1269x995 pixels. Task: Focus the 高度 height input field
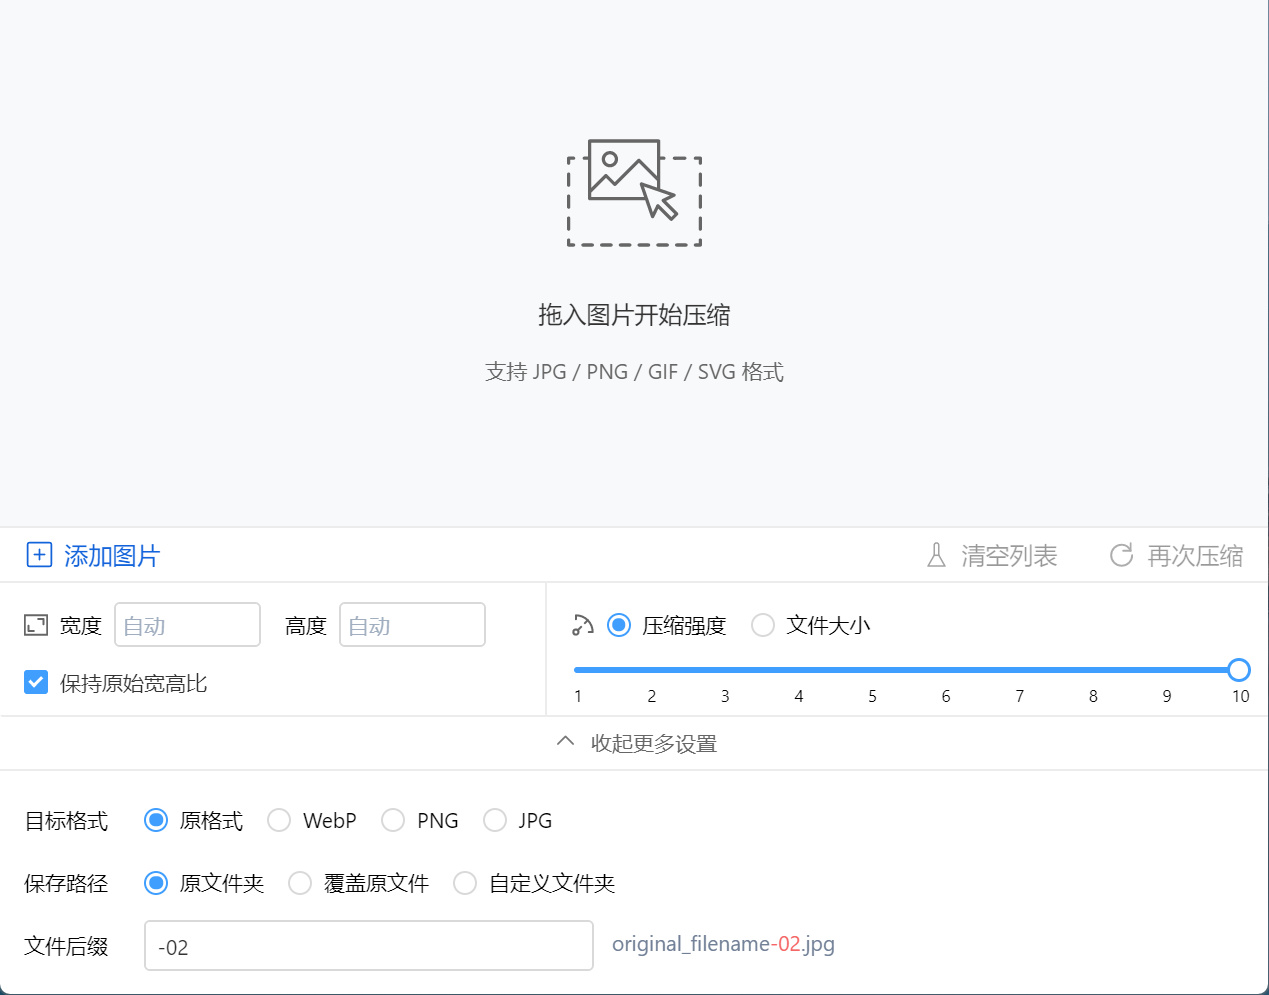pos(412,625)
